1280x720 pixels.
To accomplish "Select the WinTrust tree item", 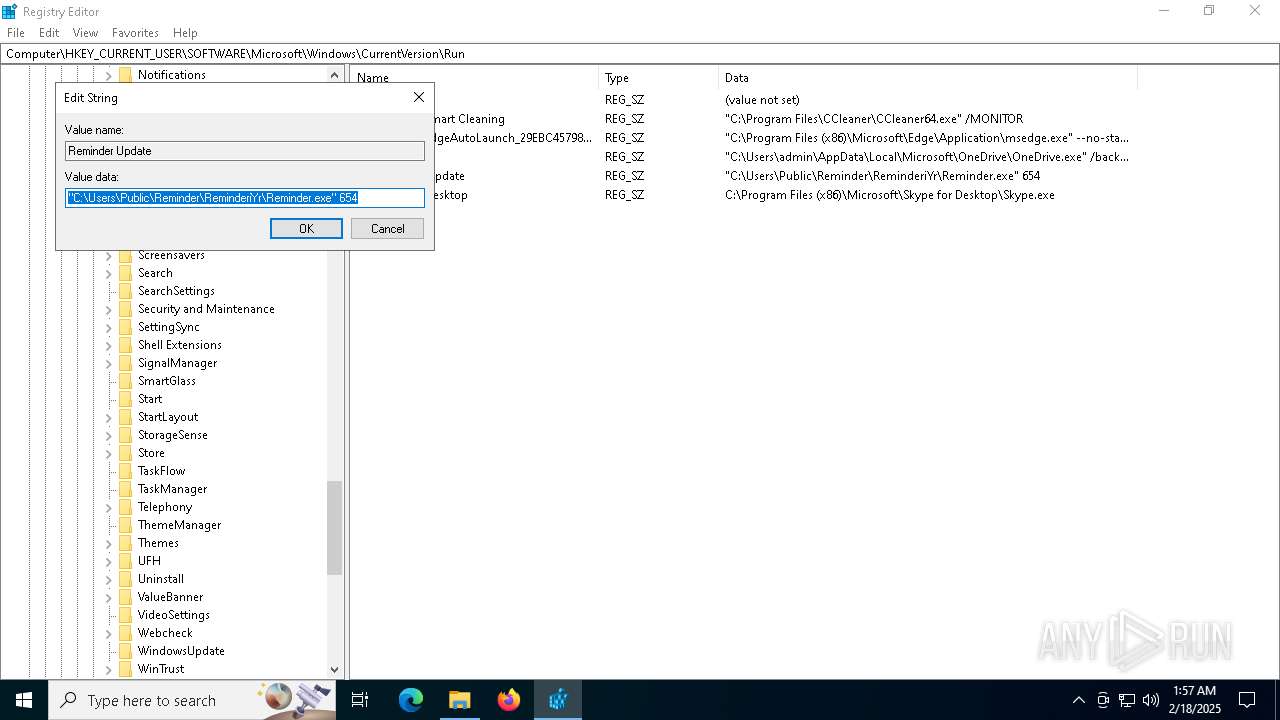I will [x=161, y=669].
